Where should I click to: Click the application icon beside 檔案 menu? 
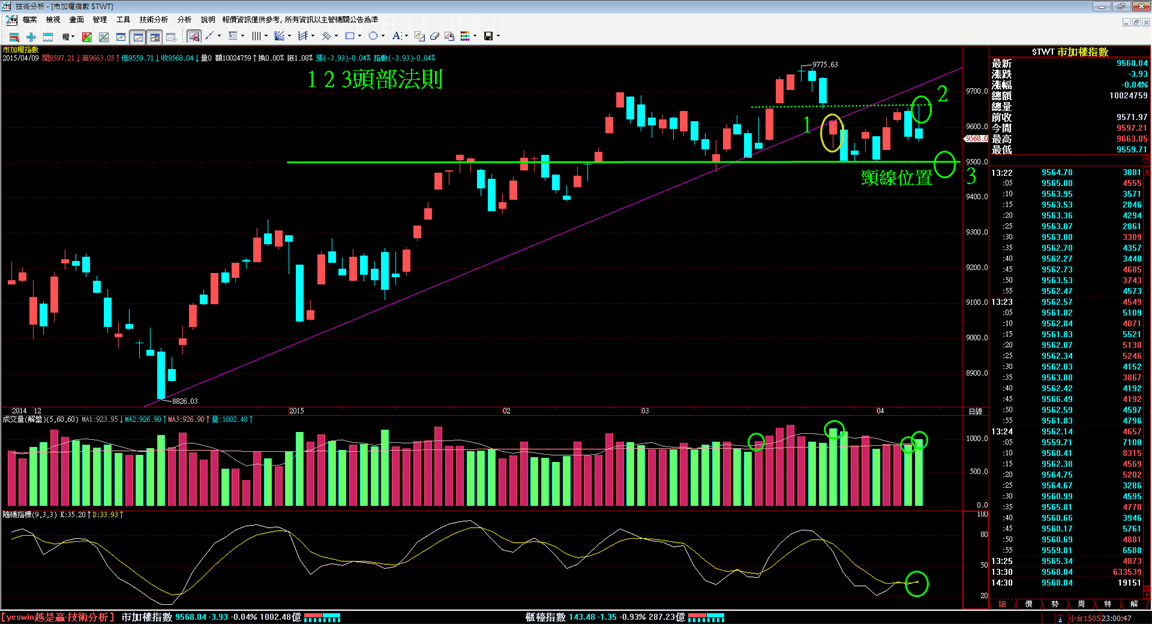coord(12,20)
